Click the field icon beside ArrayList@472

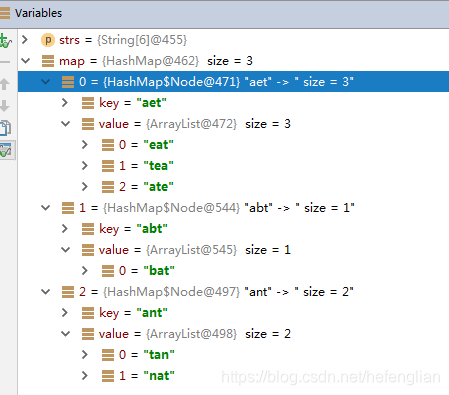[x=88, y=124]
